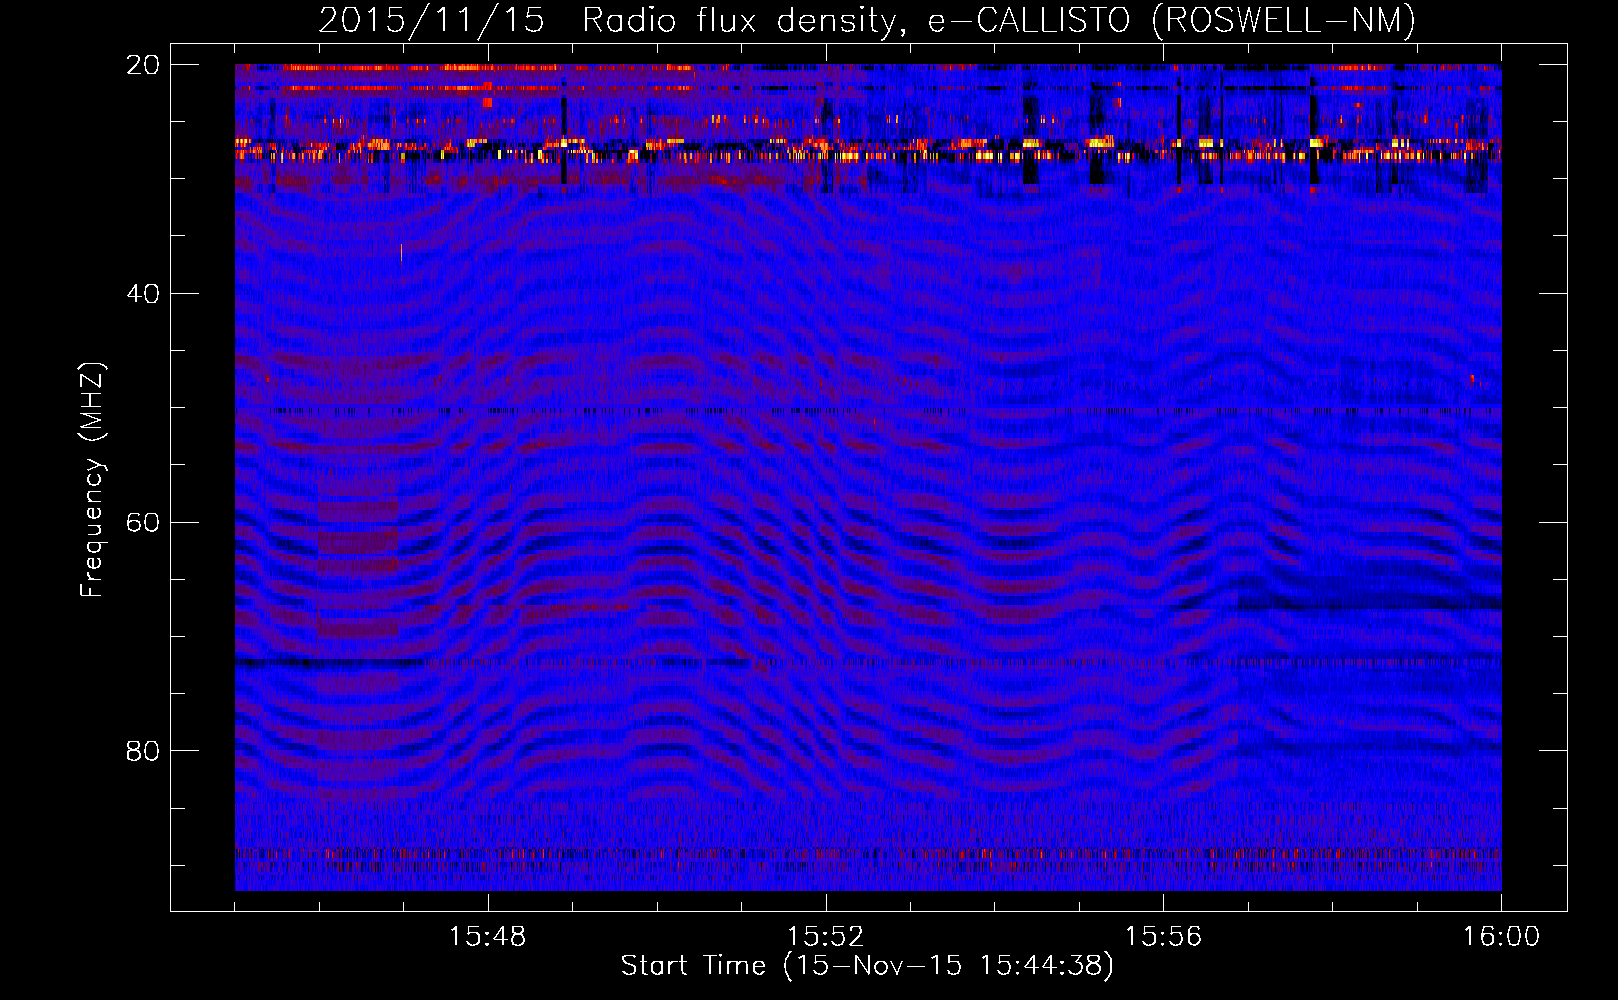Click the 16:00 time tick label
This screenshot has width=1618, height=1000.
coord(1501,937)
